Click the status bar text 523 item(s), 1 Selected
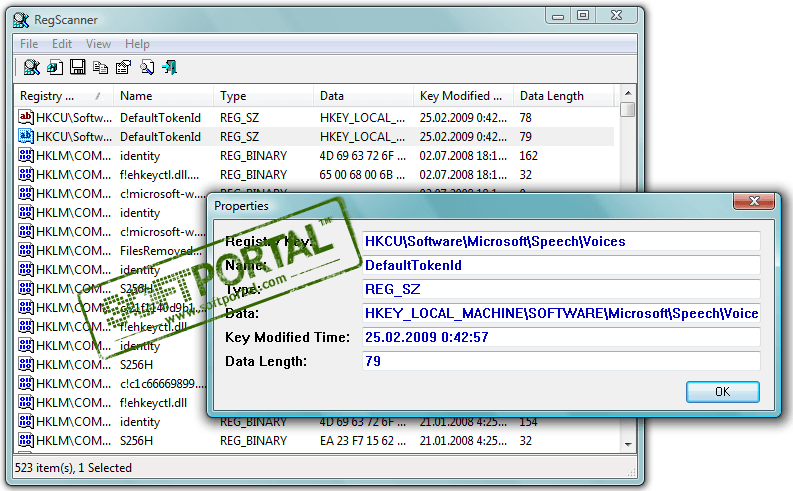Viewport: 793px width, 491px height. (x=73, y=468)
